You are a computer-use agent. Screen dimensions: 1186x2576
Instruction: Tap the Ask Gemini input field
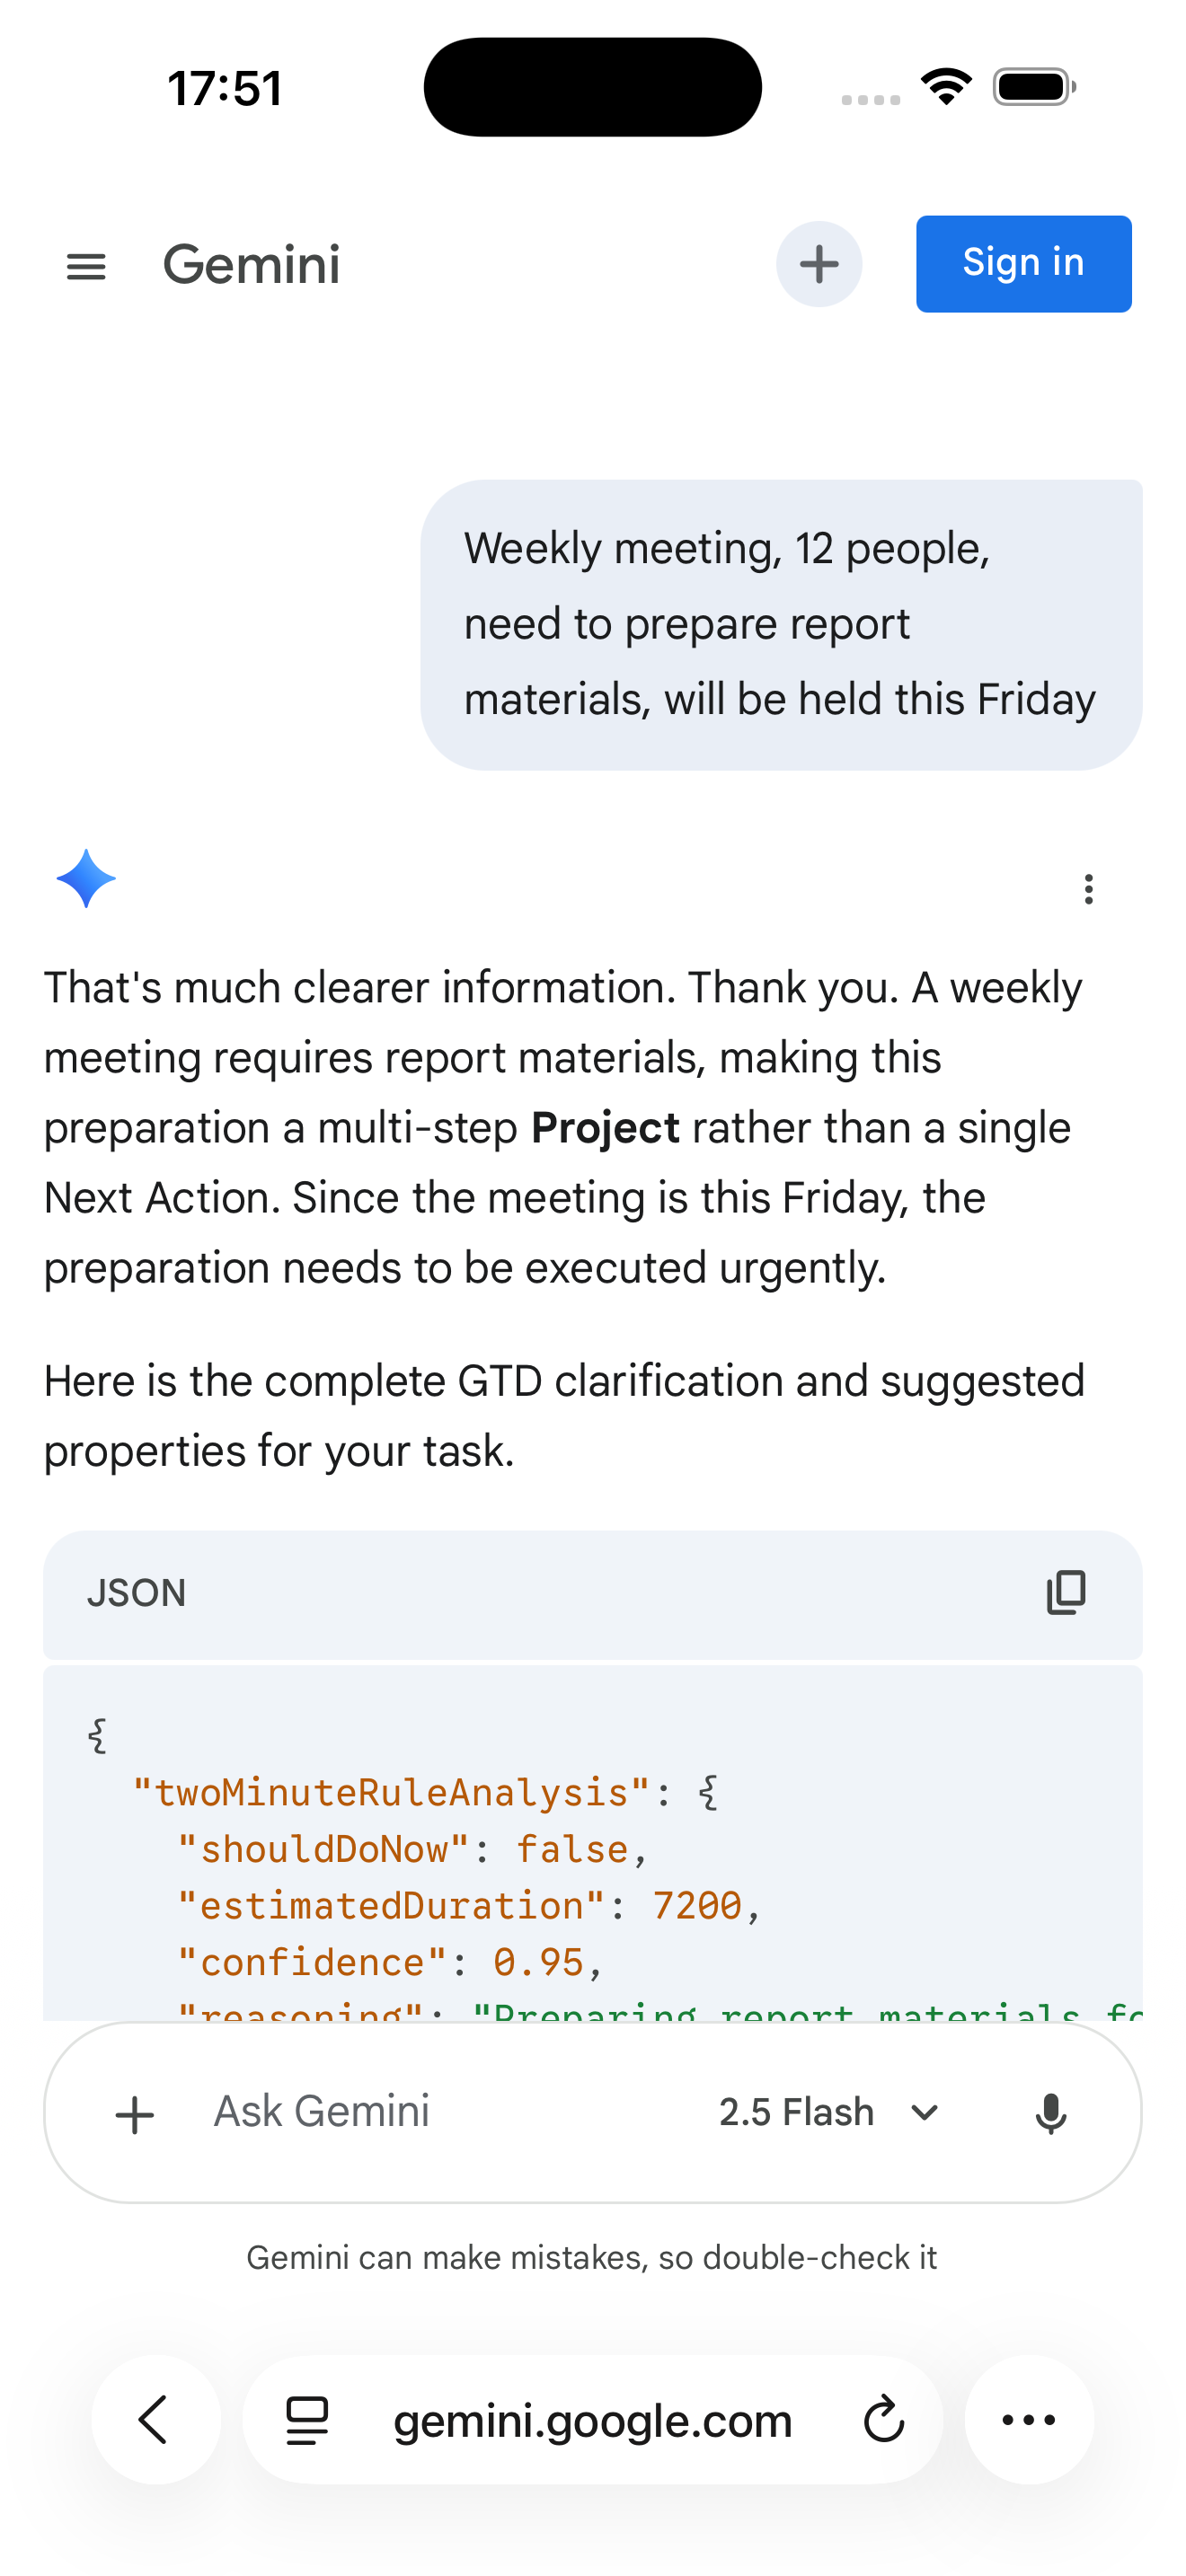point(322,2112)
